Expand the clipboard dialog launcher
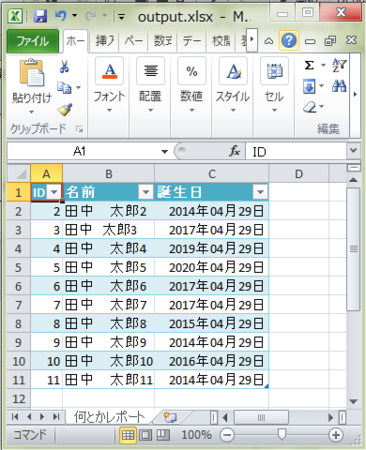The width and height of the screenshot is (366, 450). (x=79, y=129)
